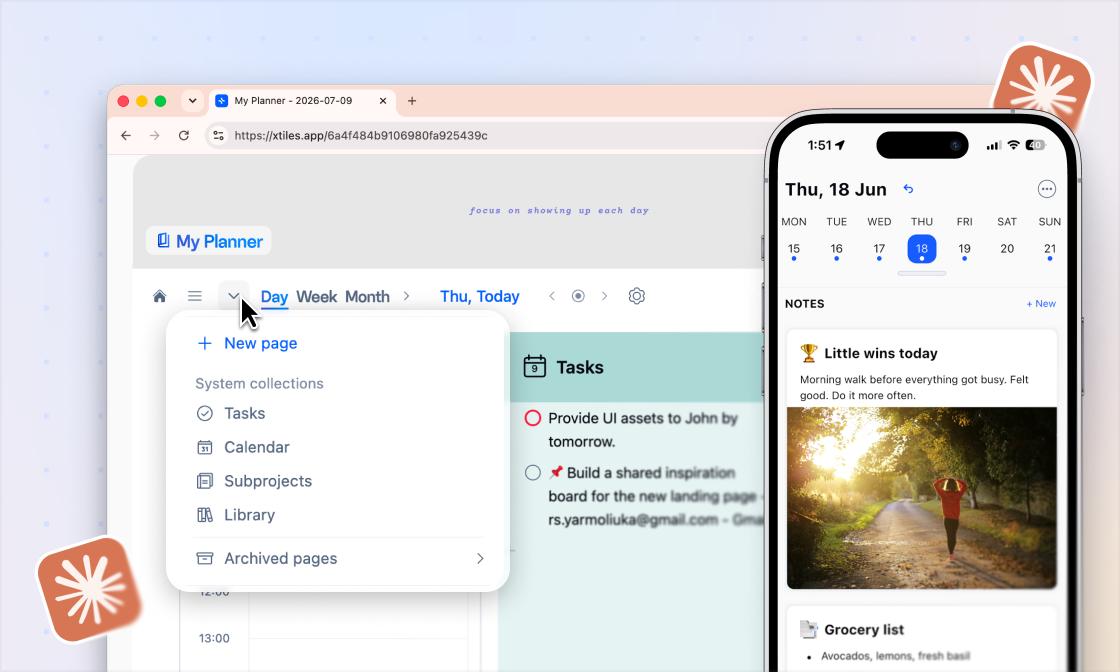The width and height of the screenshot is (1120, 672).
Task: Switch to the Week view tab
Action: (316, 296)
